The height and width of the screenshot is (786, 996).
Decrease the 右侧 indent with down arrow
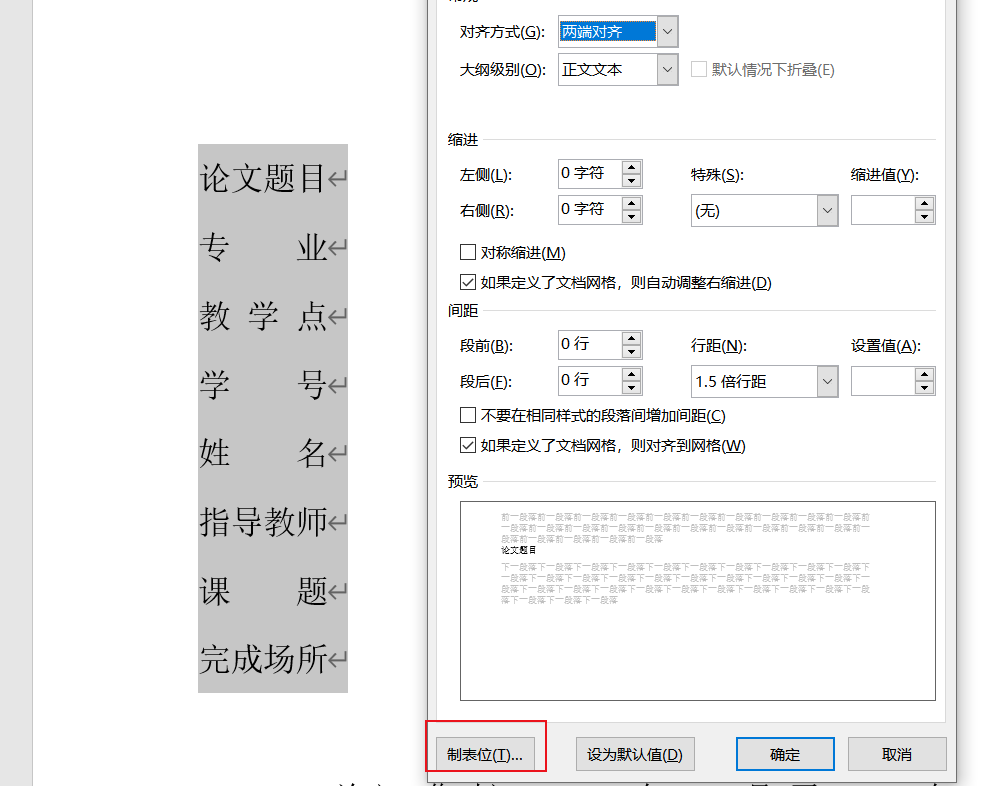click(x=631, y=217)
